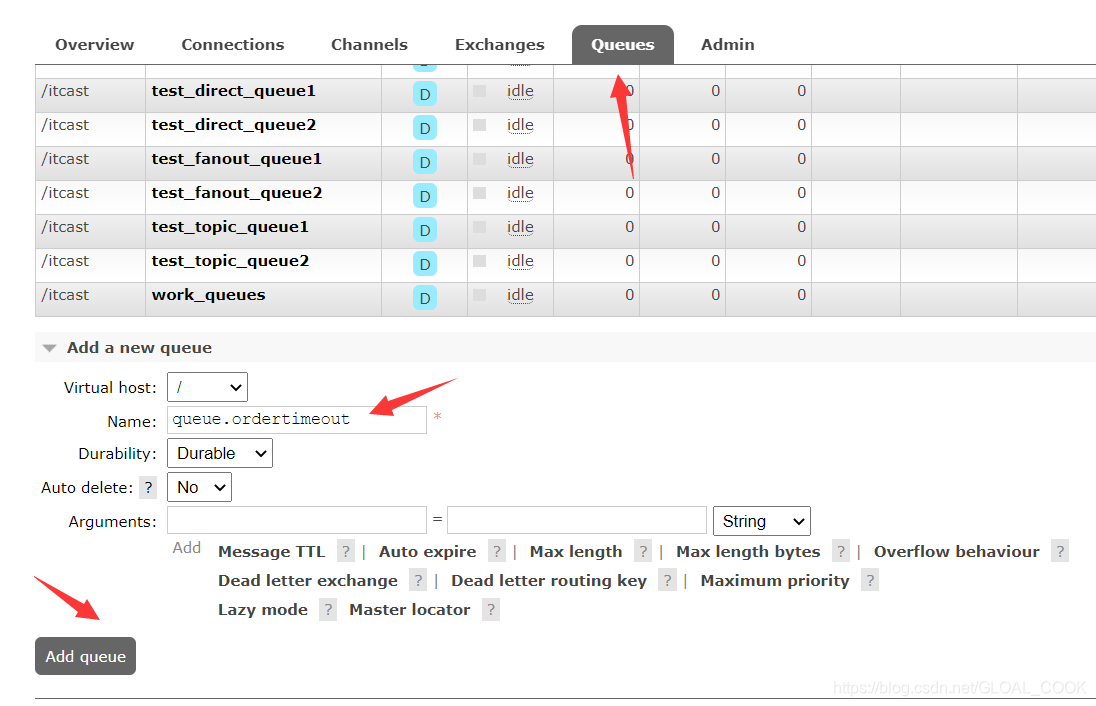Click the D durable badge for test_fanout_queue1
The width and height of the screenshot is (1096, 706).
point(424,162)
